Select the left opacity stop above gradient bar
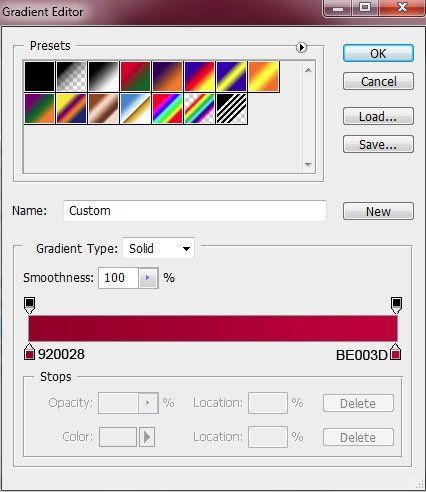Image resolution: width=426 pixels, height=492 pixels. click(29, 305)
